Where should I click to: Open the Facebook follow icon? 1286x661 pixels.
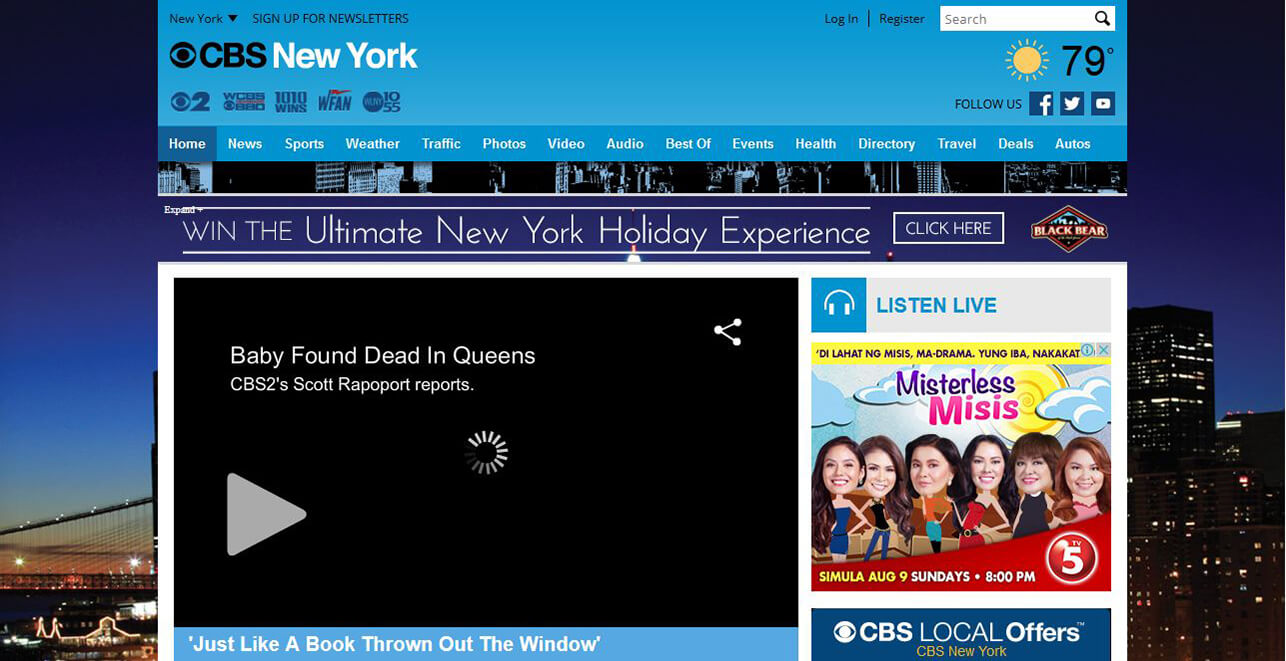[x=1041, y=103]
